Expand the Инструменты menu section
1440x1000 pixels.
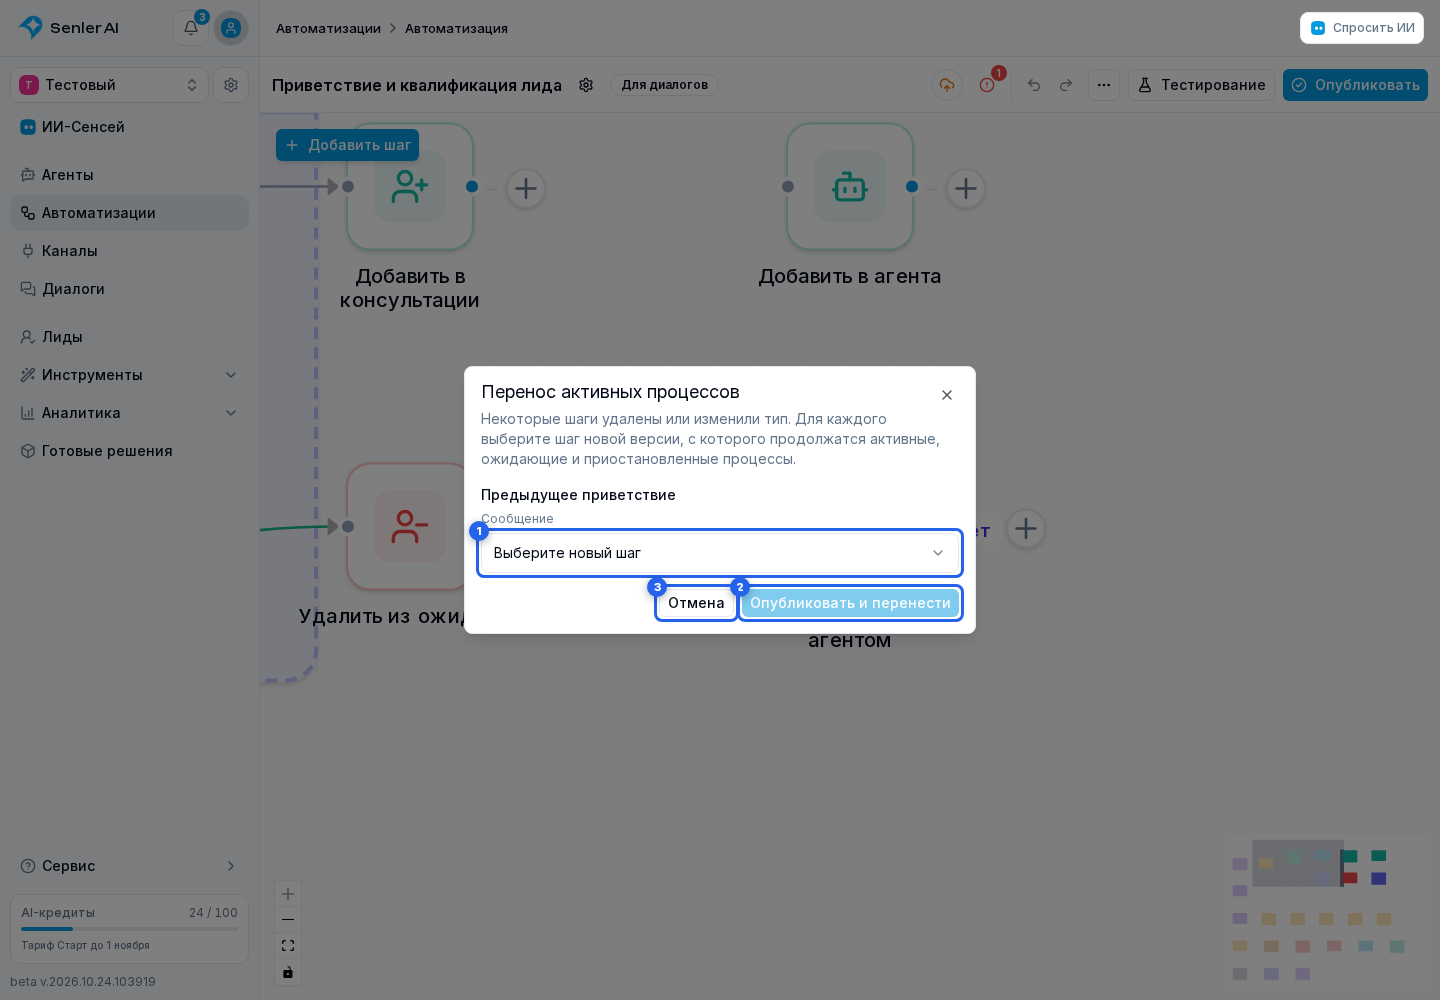(x=130, y=375)
